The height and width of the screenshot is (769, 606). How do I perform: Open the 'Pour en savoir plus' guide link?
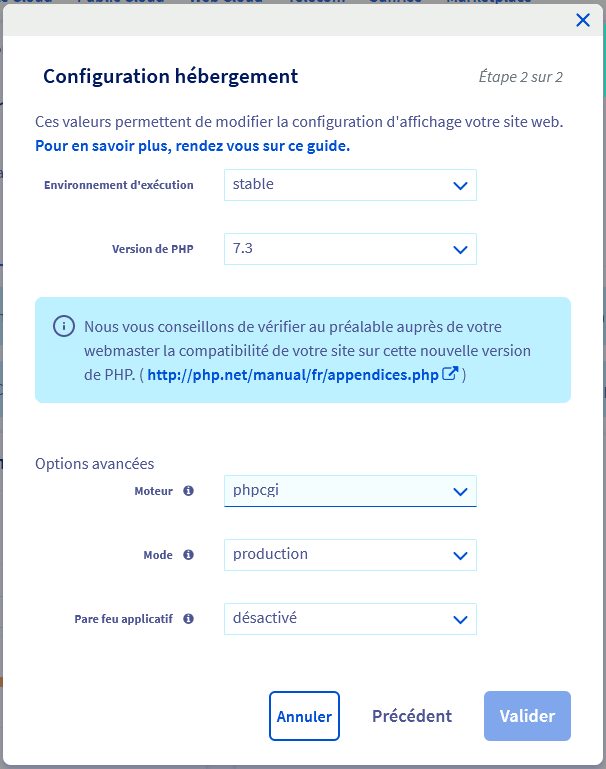[x=192, y=146]
